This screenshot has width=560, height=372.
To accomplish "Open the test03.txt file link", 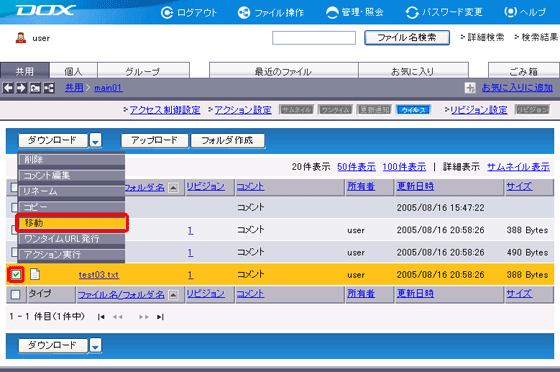I will click(99, 275).
